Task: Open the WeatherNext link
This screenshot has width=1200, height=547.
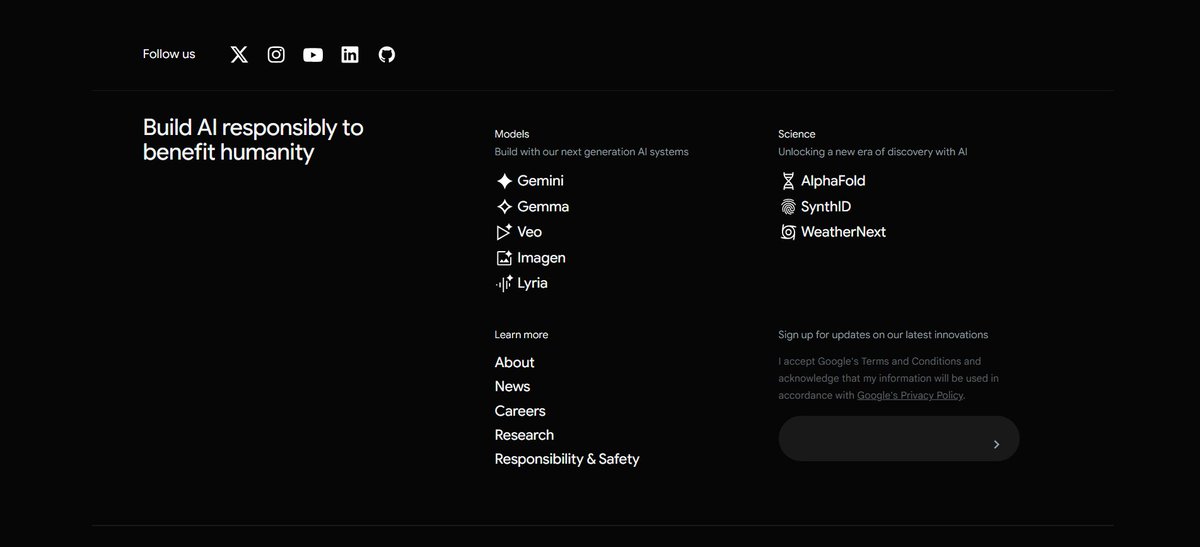Action: (843, 232)
